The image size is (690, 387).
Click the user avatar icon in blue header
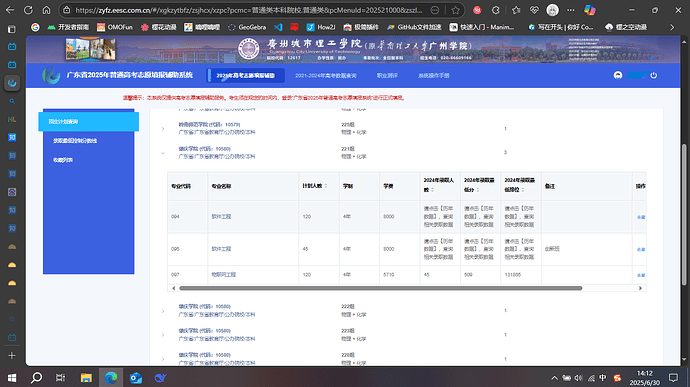click(x=618, y=75)
